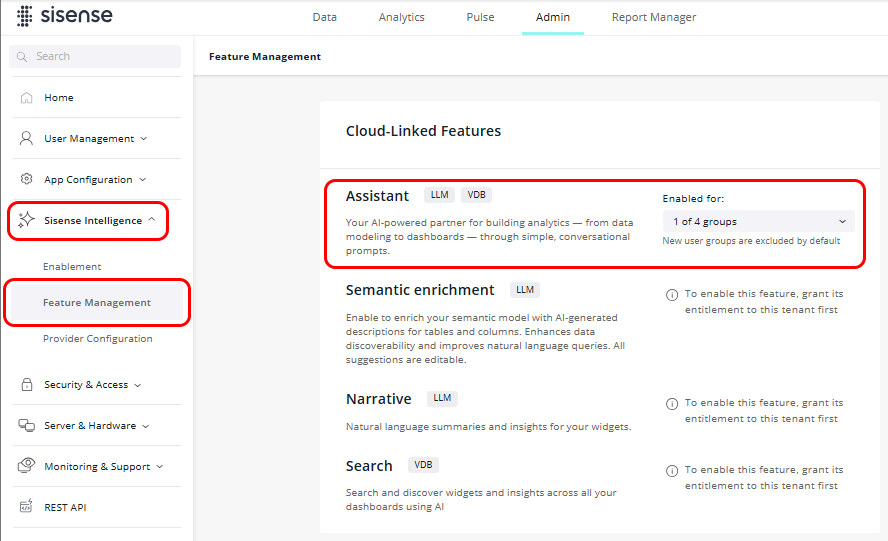The image size is (888, 541).
Task: Click the LLM tag next to Assistant
Action: pyautogui.click(x=439, y=195)
